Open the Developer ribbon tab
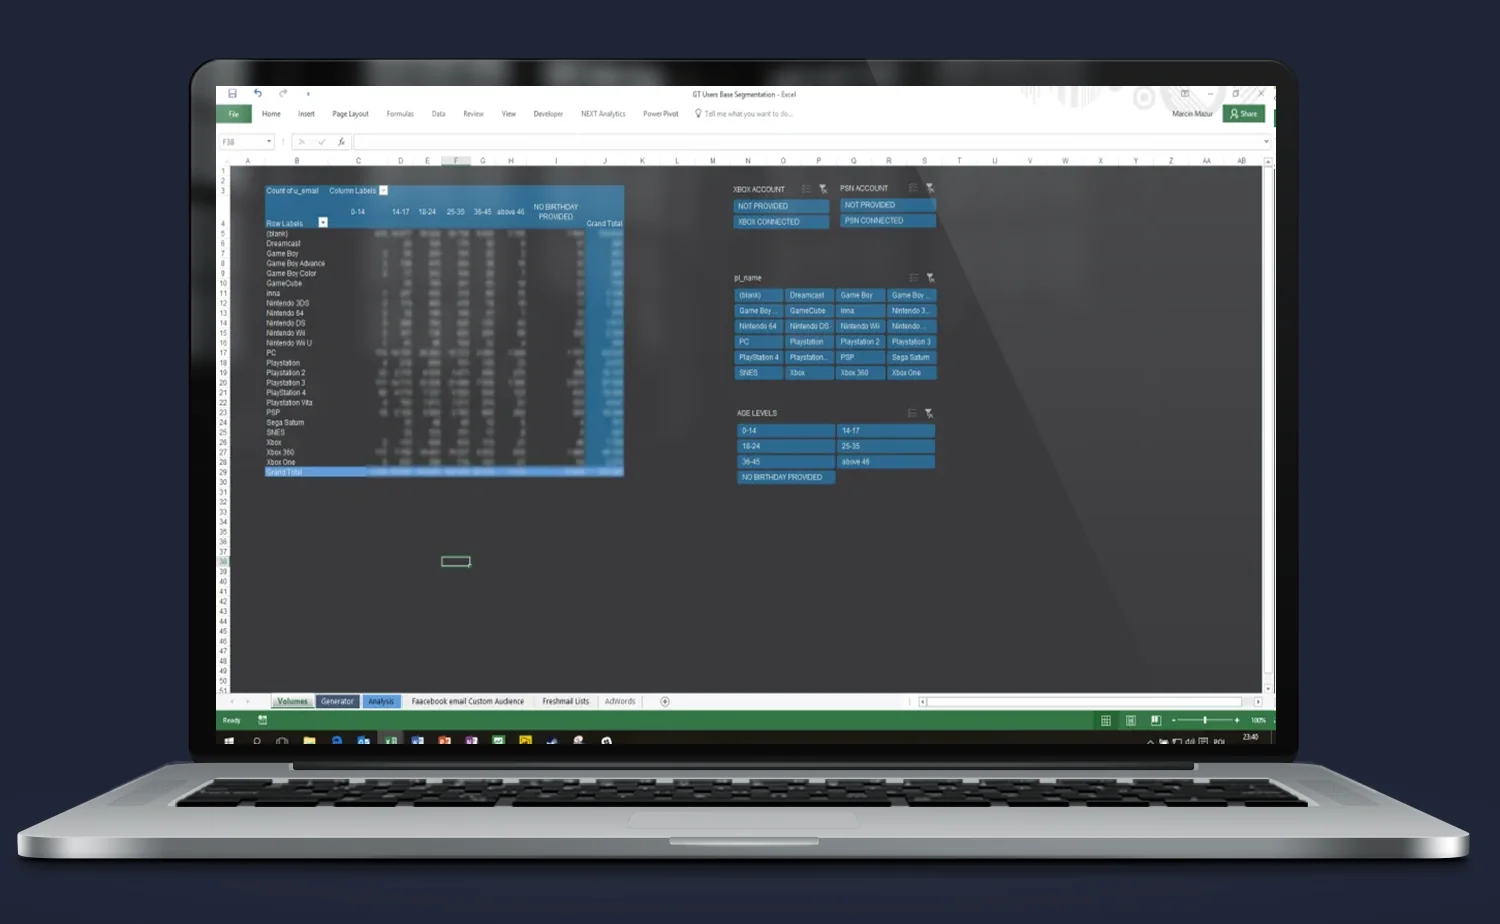This screenshot has height=924, width=1500. [x=548, y=114]
